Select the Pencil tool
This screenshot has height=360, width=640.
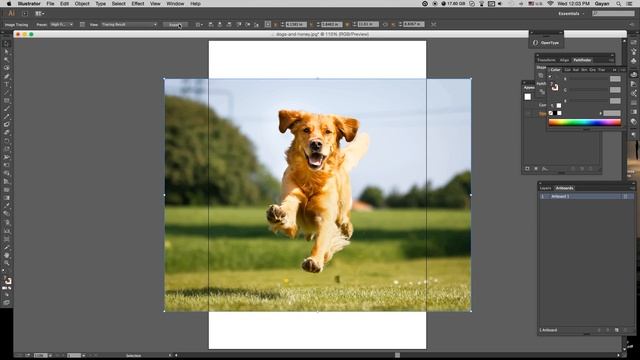(7, 117)
